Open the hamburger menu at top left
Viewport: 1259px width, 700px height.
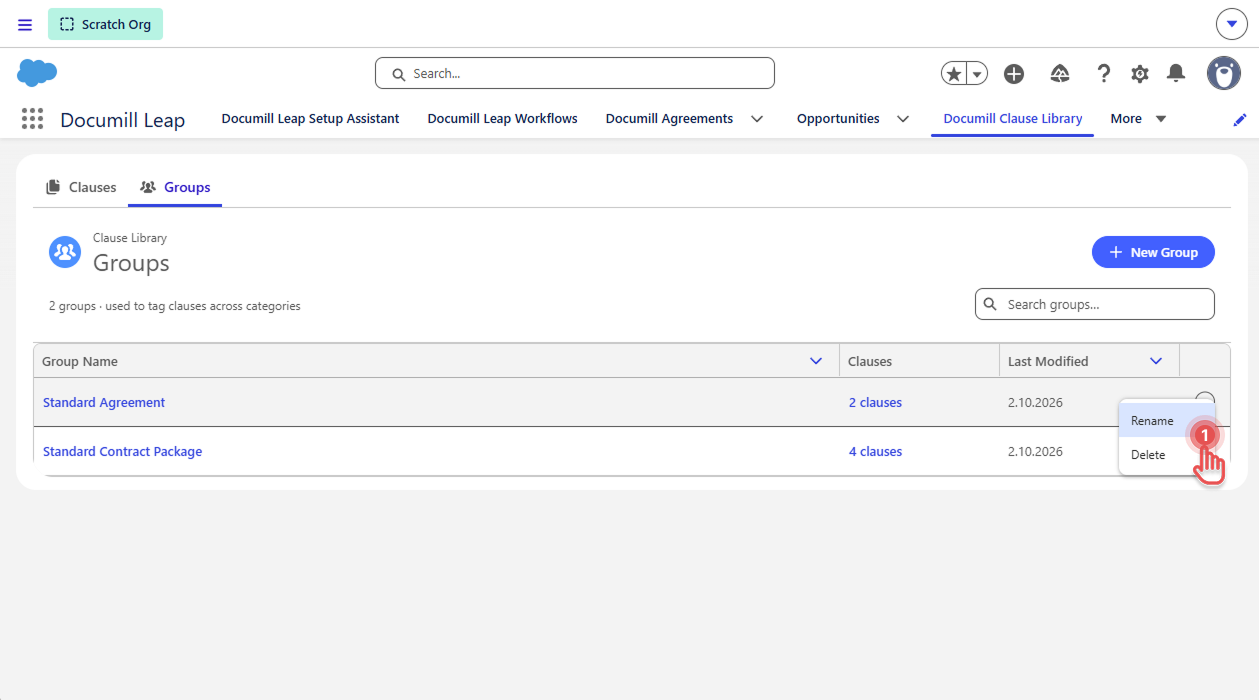coord(25,25)
